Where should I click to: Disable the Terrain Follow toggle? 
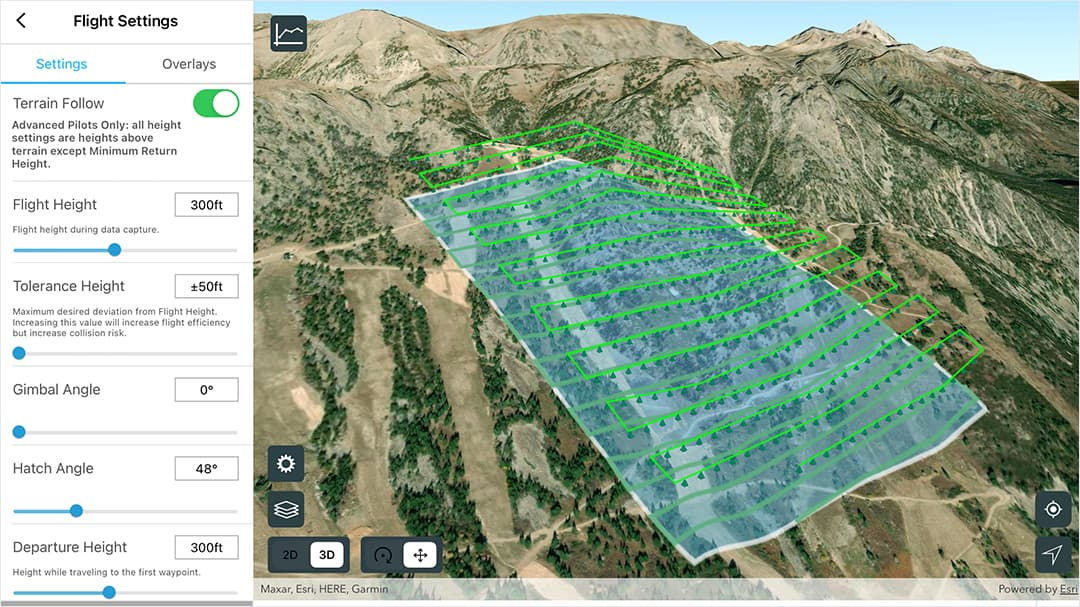[x=216, y=102]
